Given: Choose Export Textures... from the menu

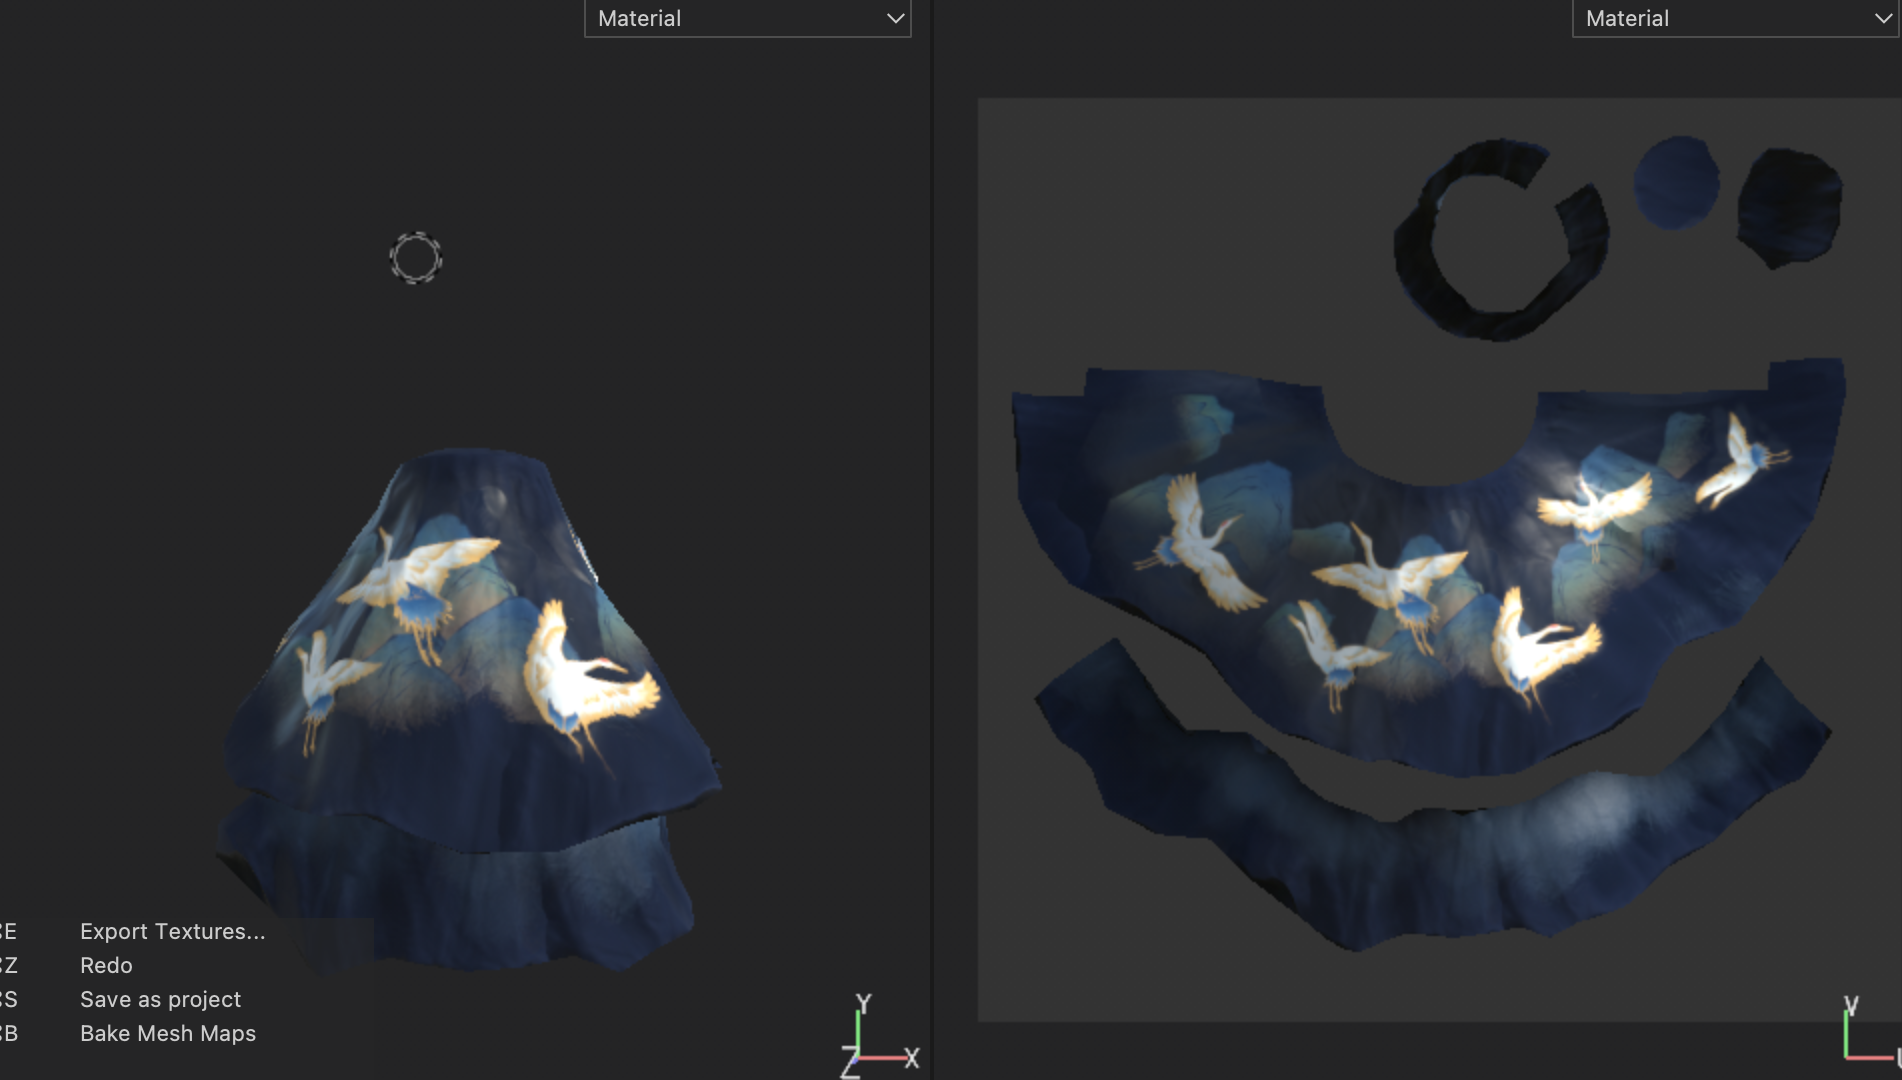Looking at the screenshot, I should pos(172,931).
